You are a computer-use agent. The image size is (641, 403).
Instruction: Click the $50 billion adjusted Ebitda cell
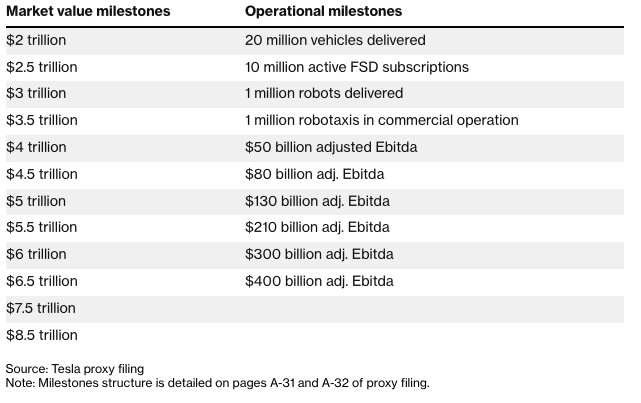(x=331, y=147)
